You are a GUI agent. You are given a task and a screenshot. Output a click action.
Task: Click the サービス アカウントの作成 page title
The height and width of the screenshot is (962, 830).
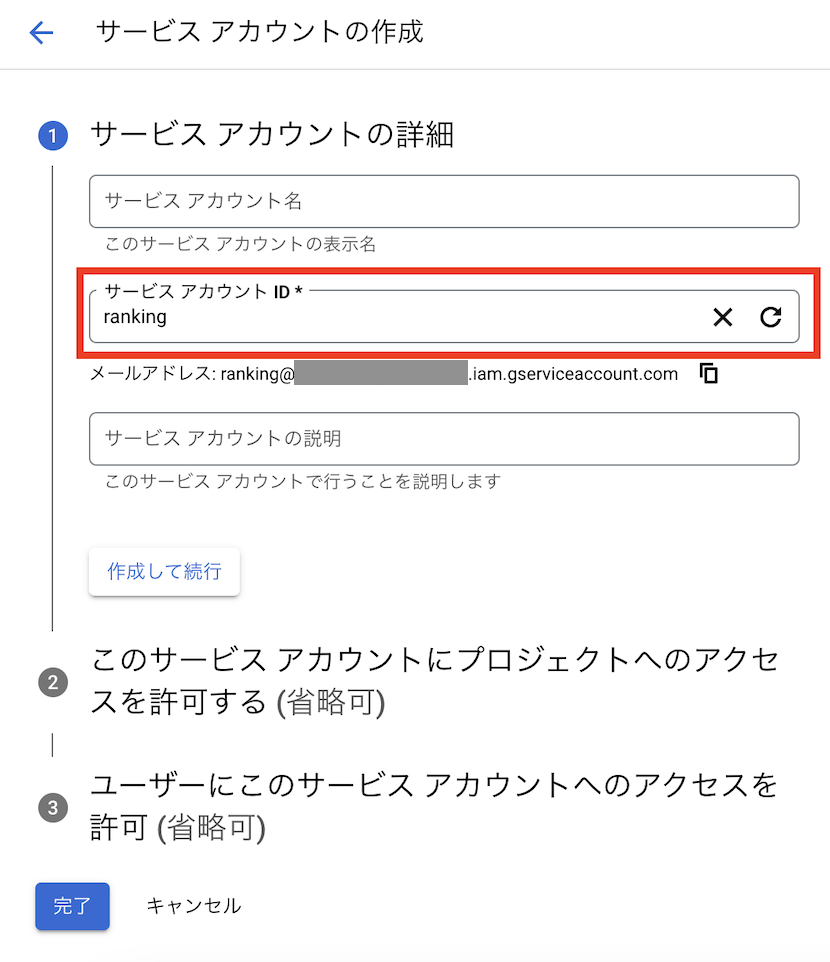coord(259,32)
